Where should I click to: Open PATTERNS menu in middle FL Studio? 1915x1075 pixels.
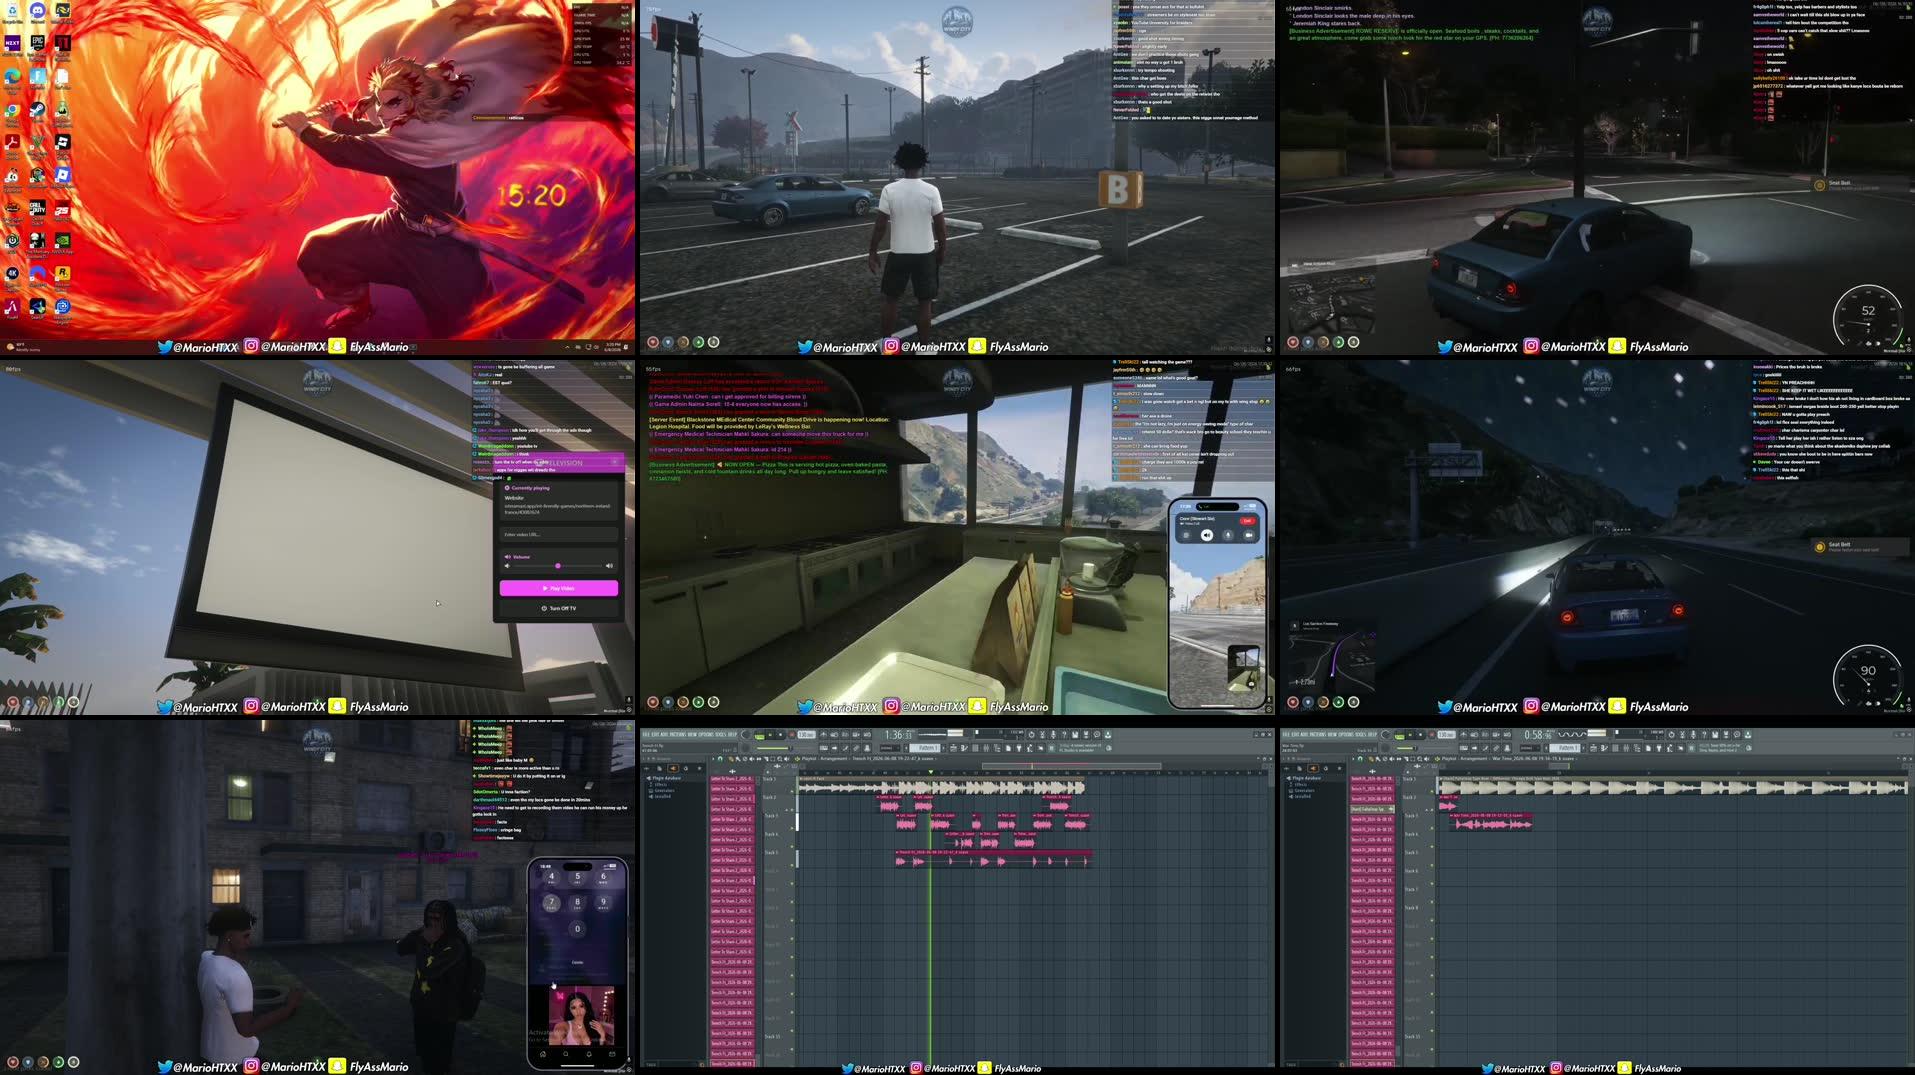(x=678, y=734)
